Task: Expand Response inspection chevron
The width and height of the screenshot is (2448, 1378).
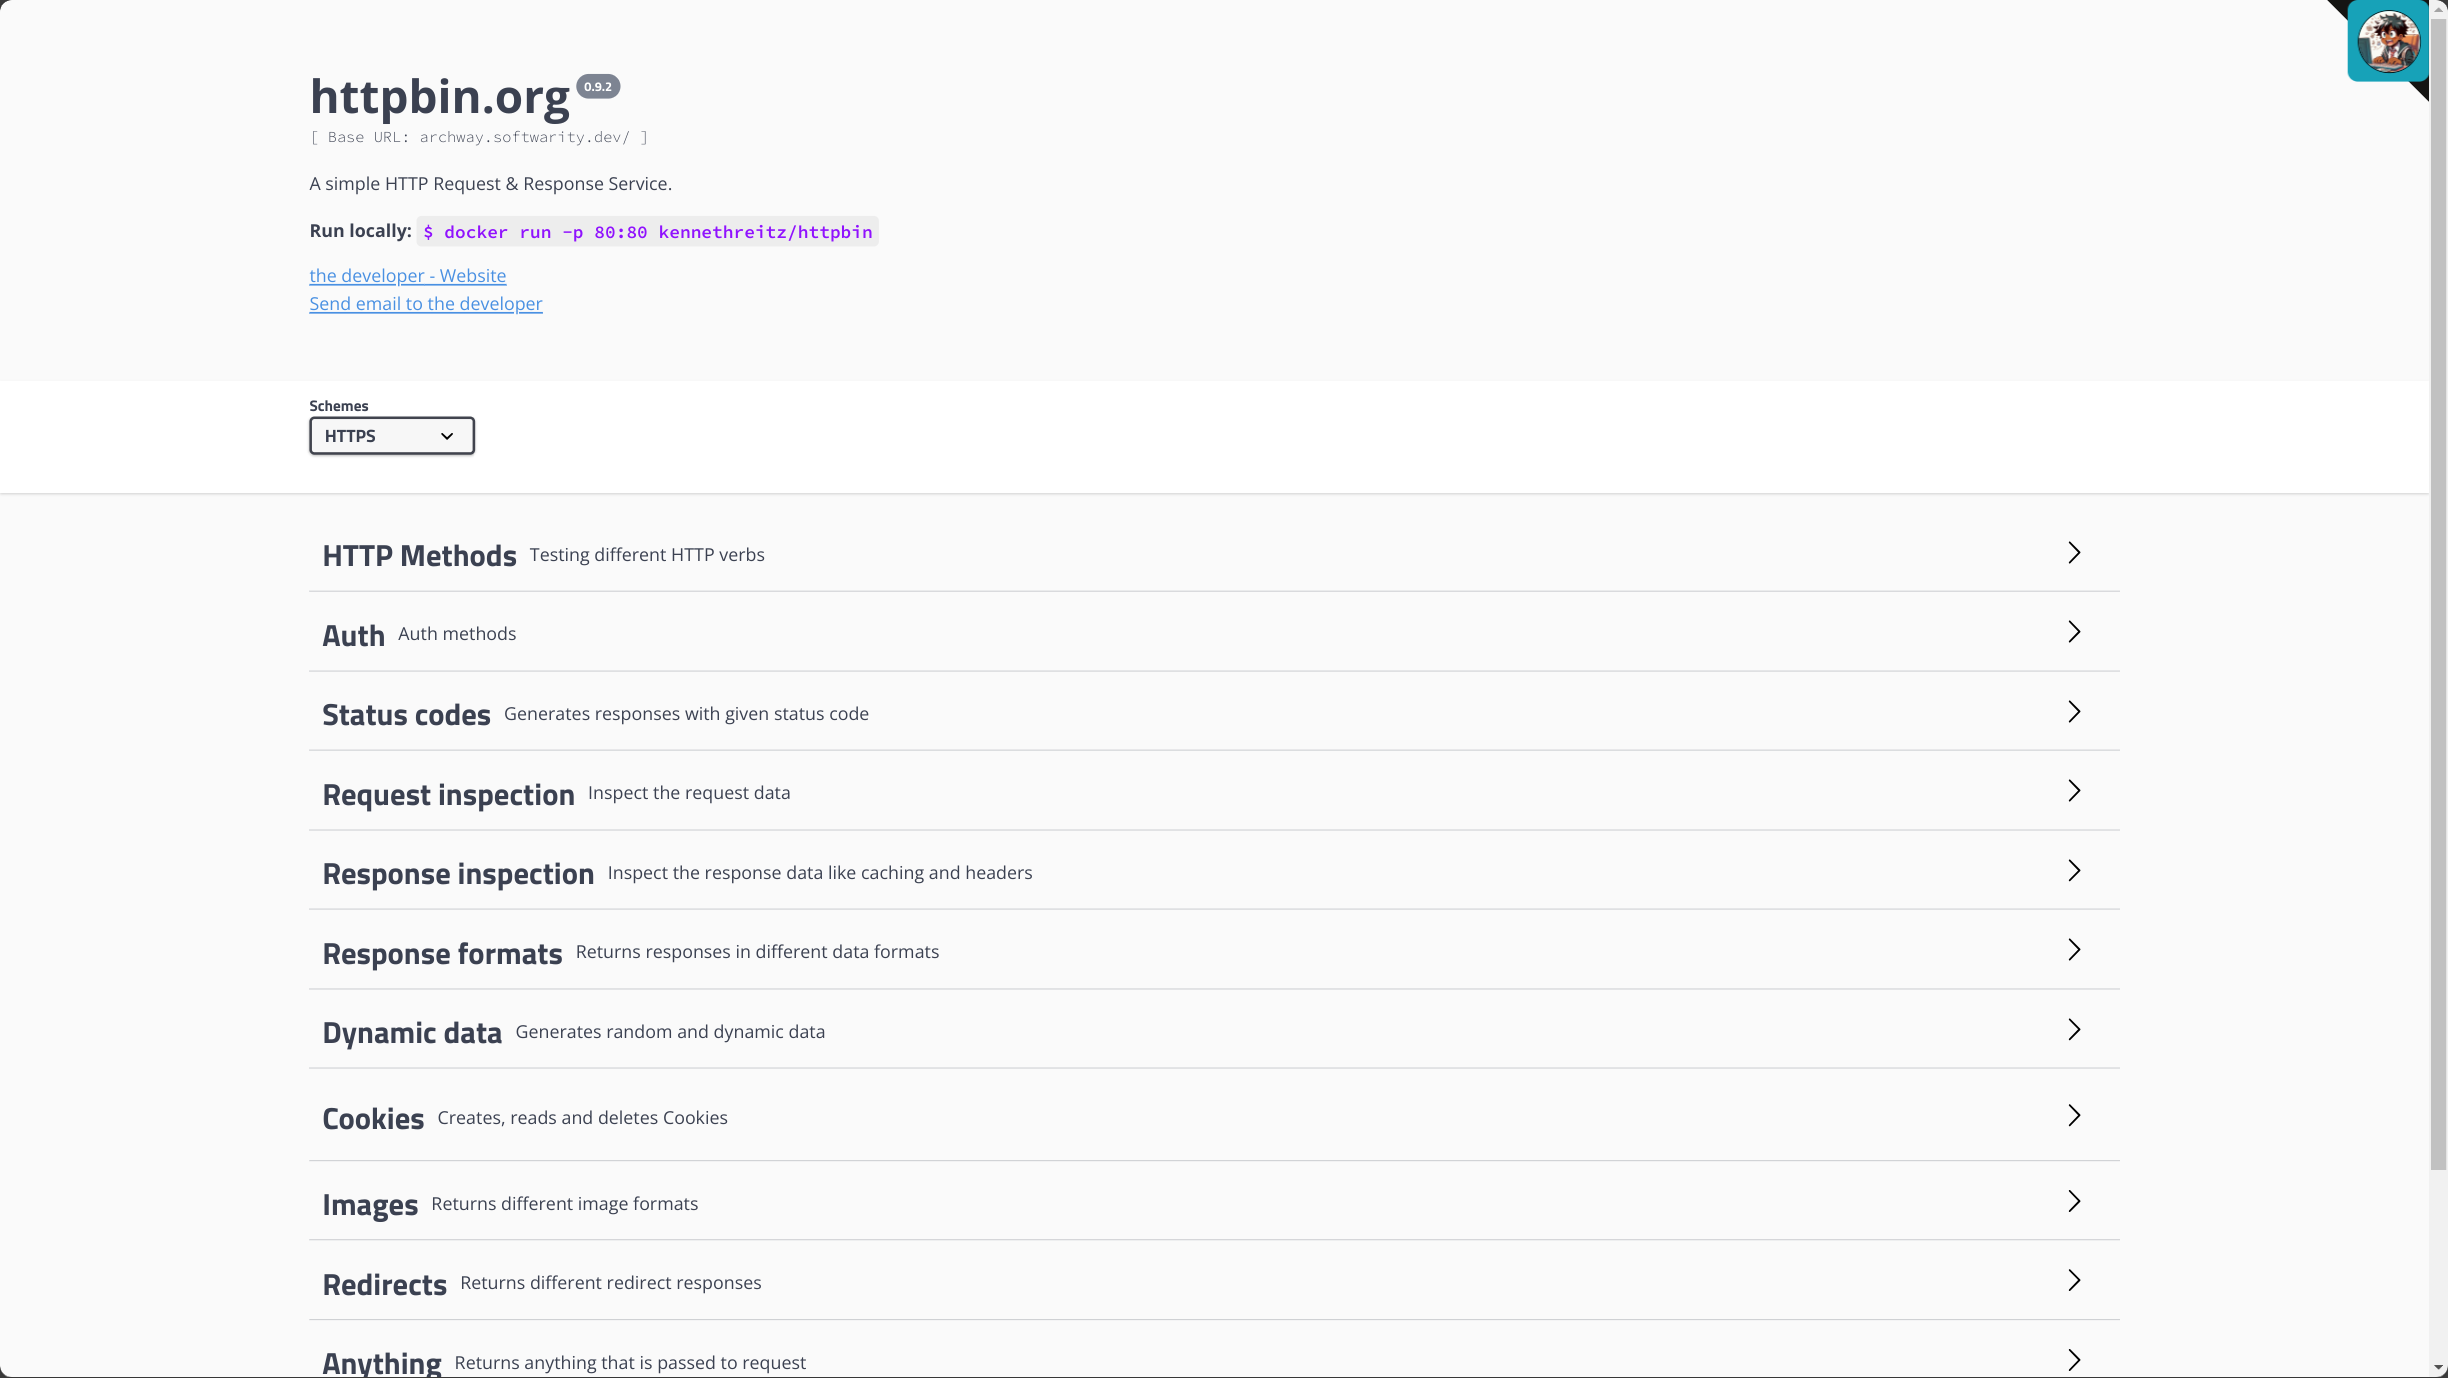Action: (x=2074, y=871)
